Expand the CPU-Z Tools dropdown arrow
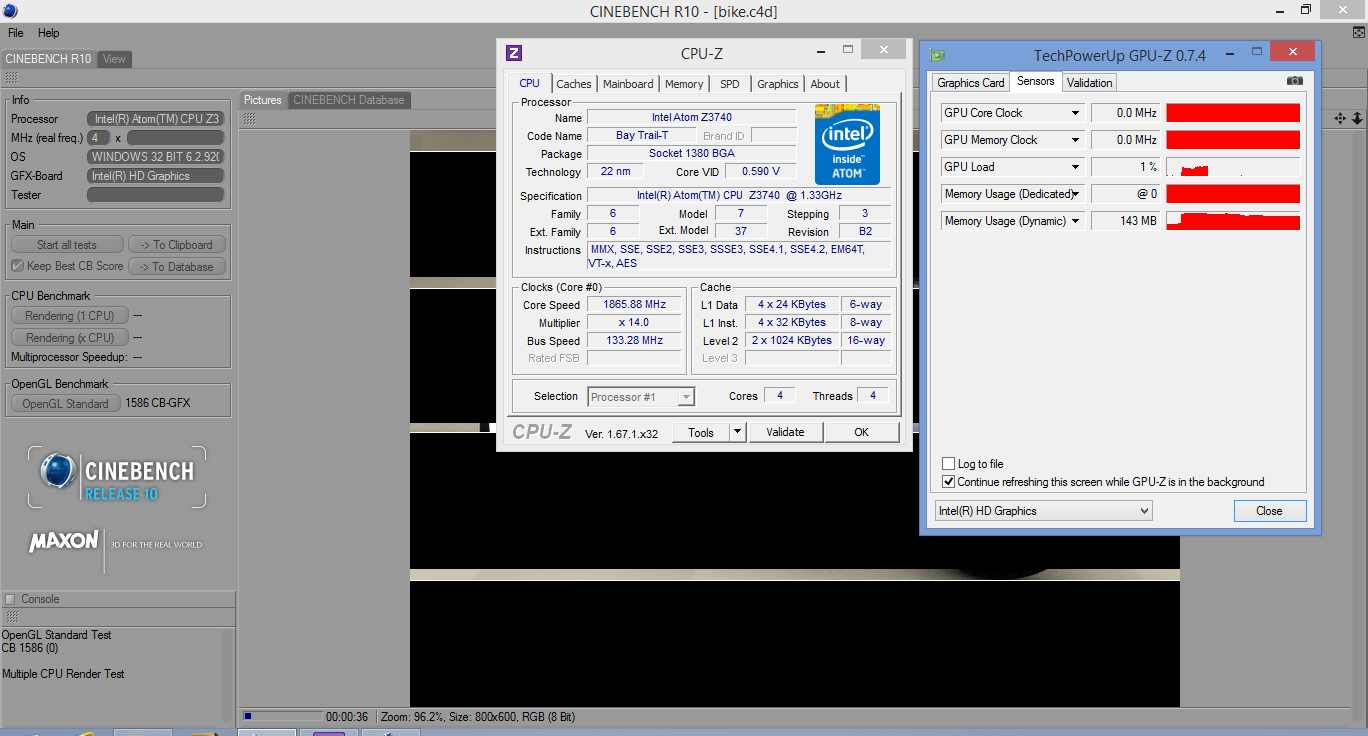The image size is (1368, 736). (737, 432)
